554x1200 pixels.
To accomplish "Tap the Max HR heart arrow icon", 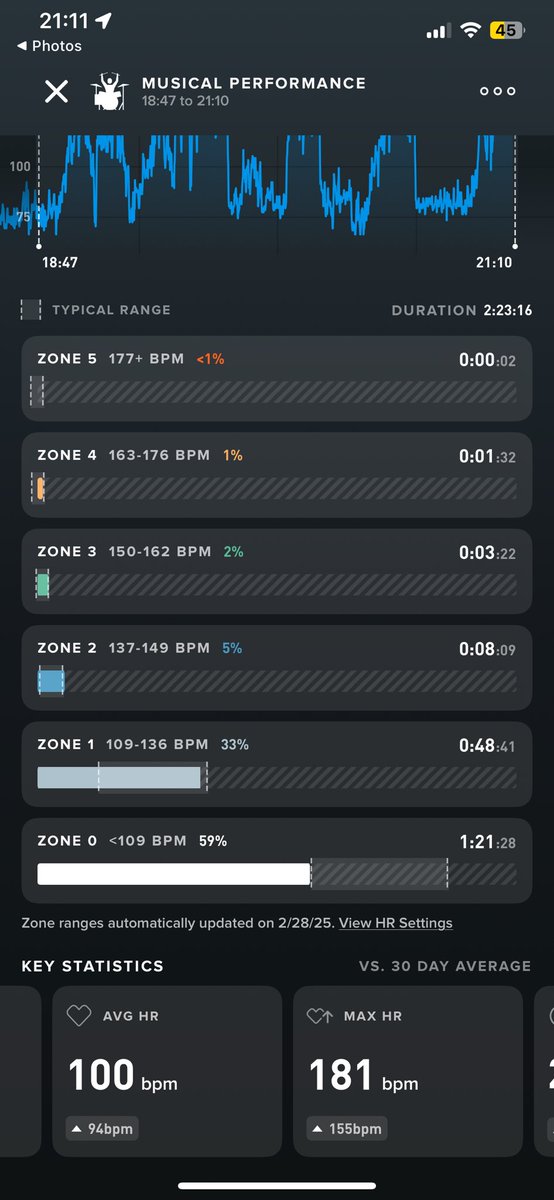I will (320, 1016).
